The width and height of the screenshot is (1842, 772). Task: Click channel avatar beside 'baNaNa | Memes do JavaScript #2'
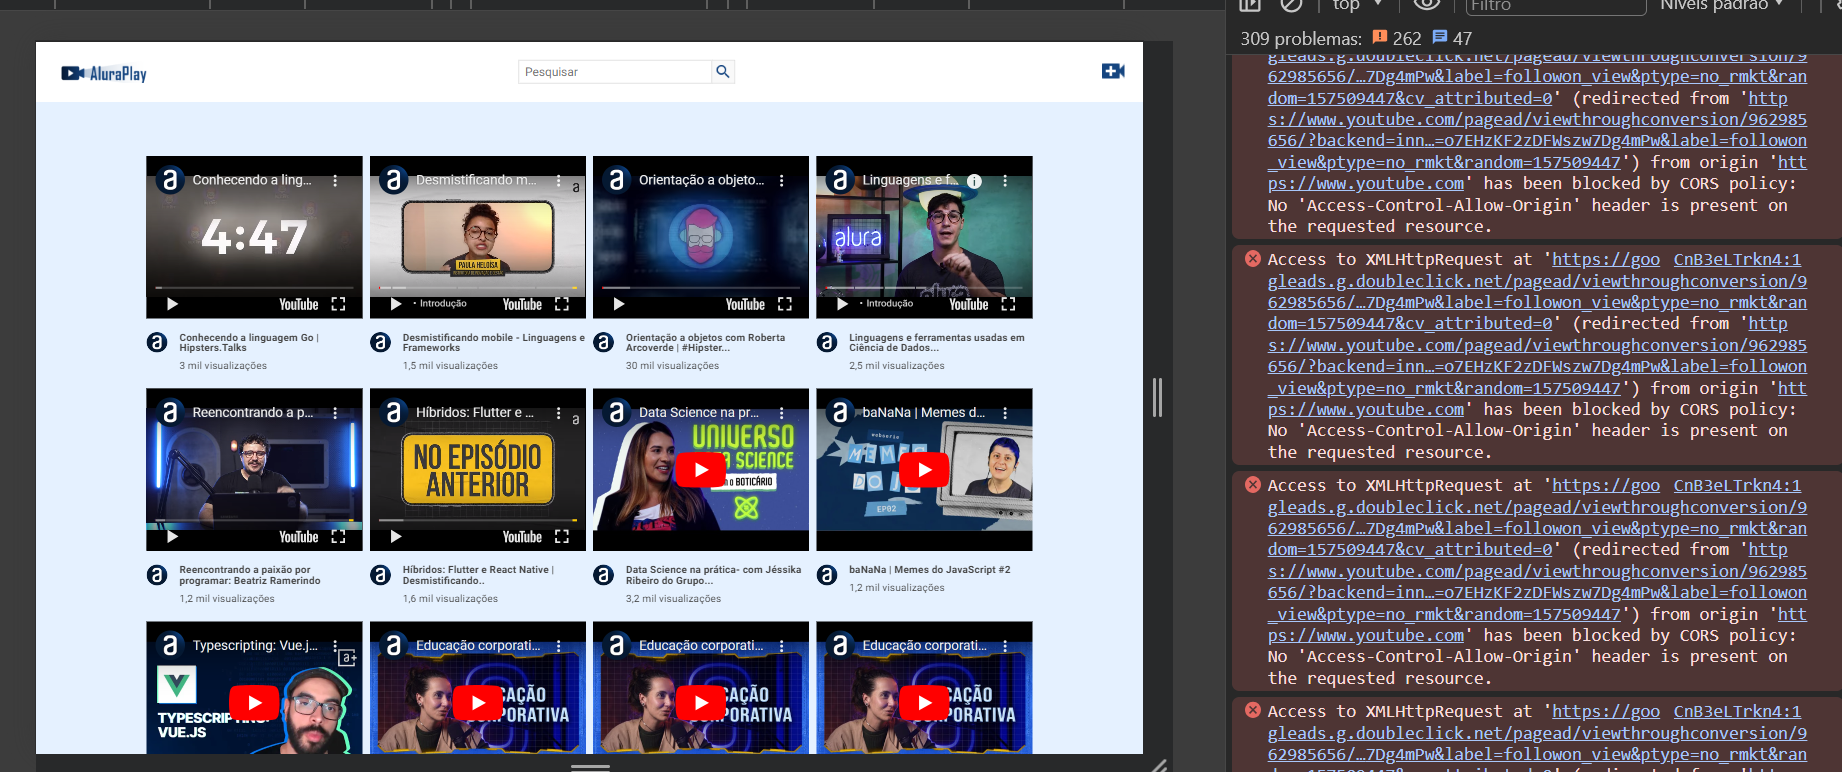[827, 574]
